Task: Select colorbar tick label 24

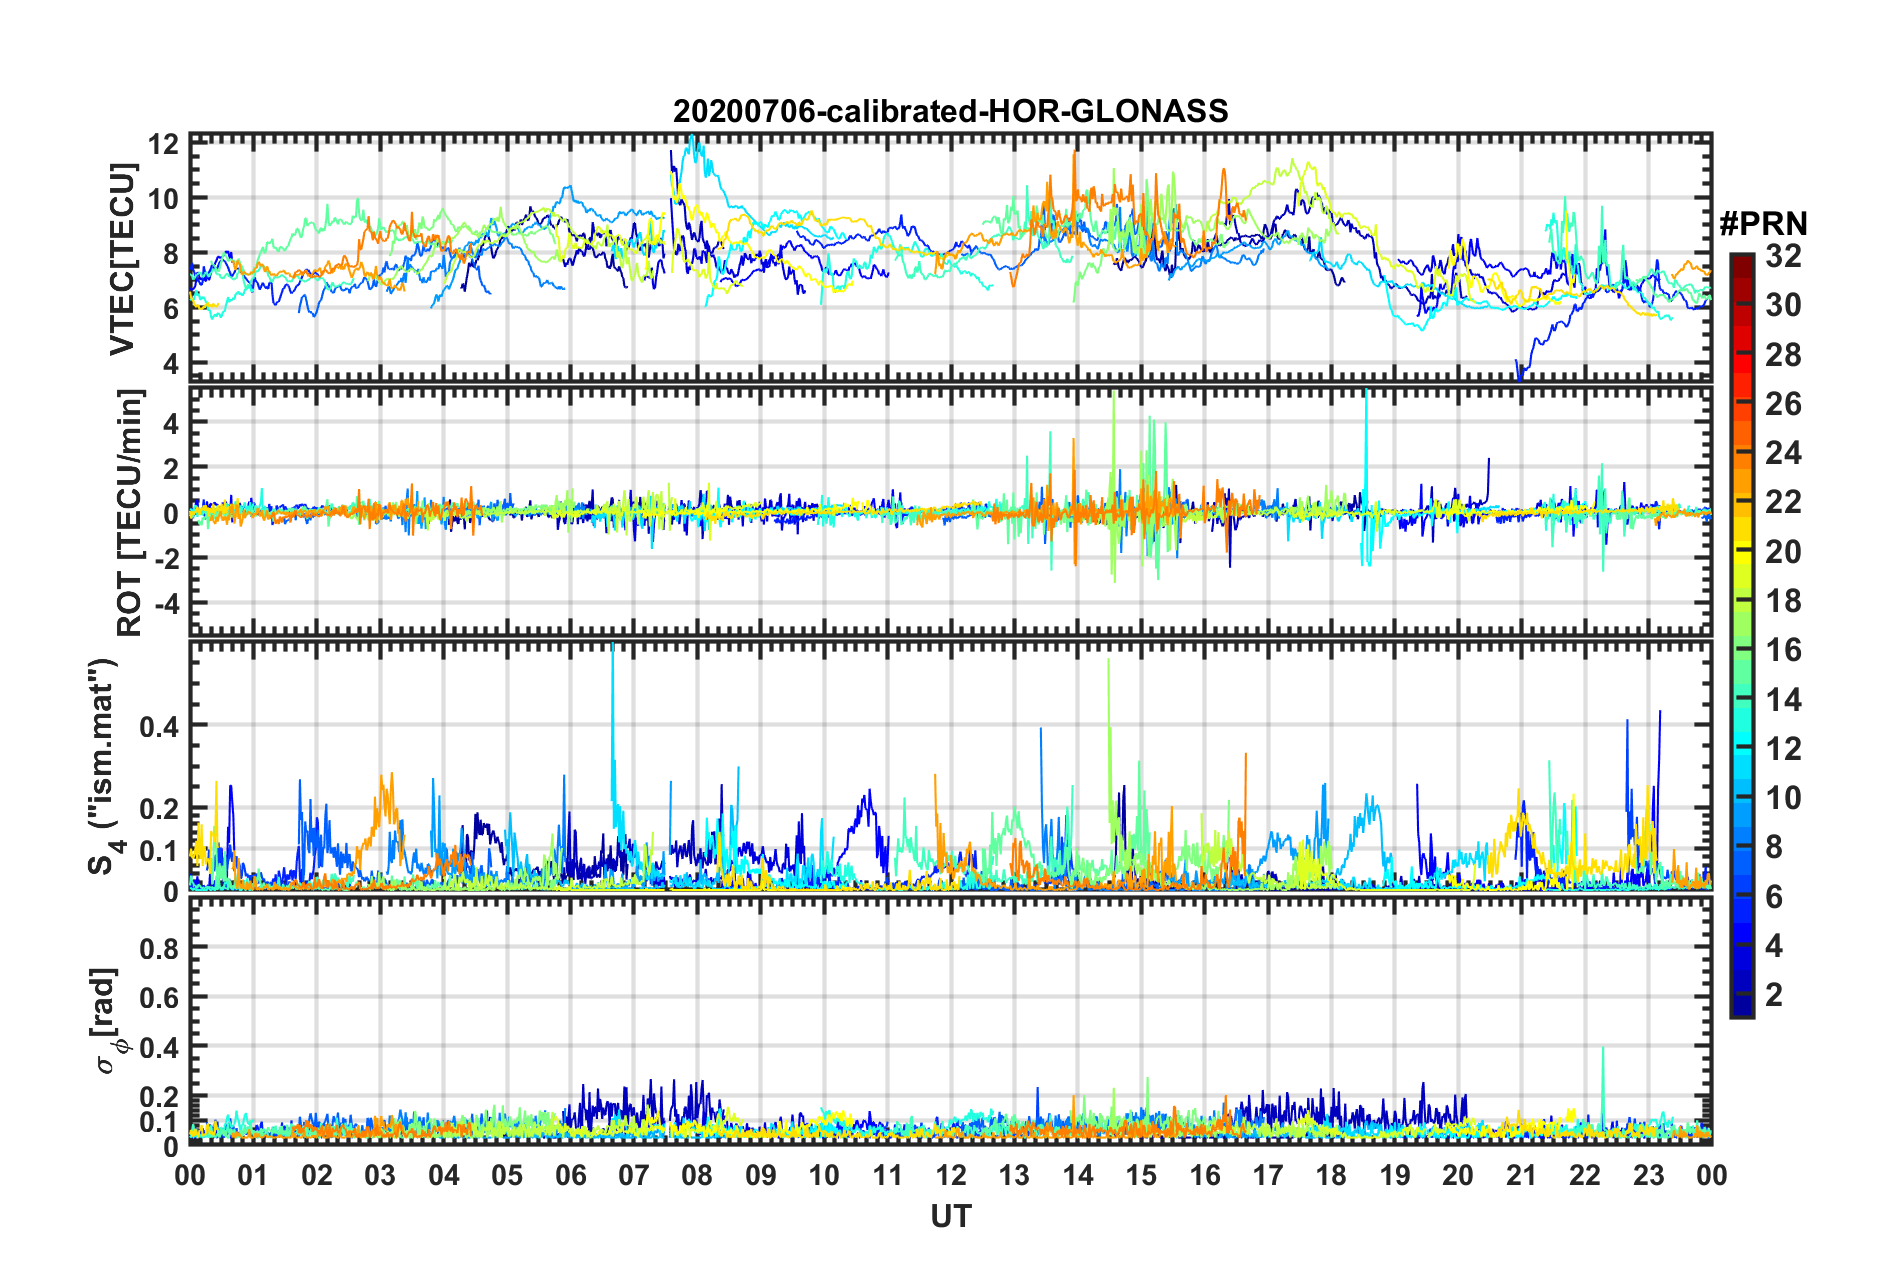Action: point(1783,453)
